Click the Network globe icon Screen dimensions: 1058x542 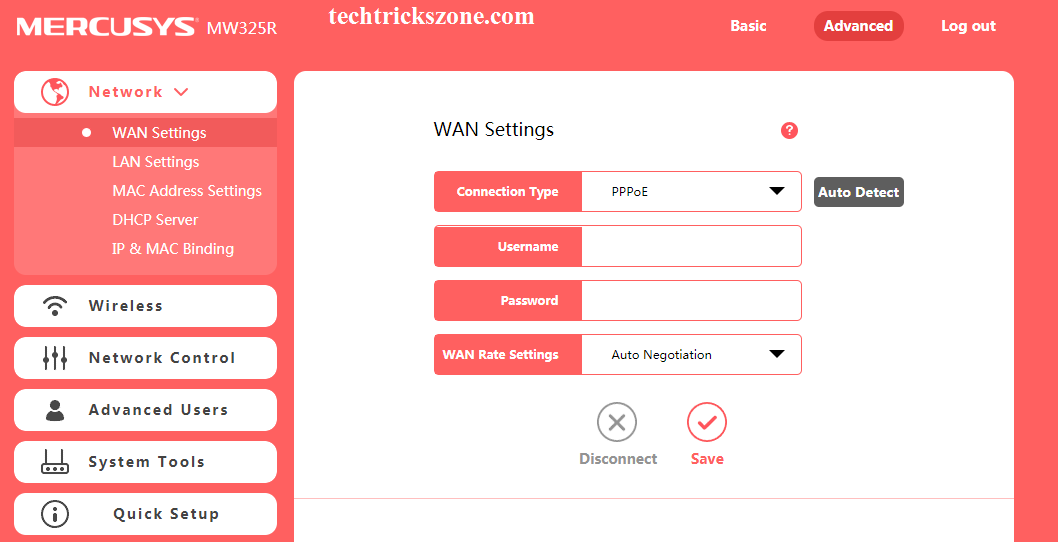[x=55, y=92]
